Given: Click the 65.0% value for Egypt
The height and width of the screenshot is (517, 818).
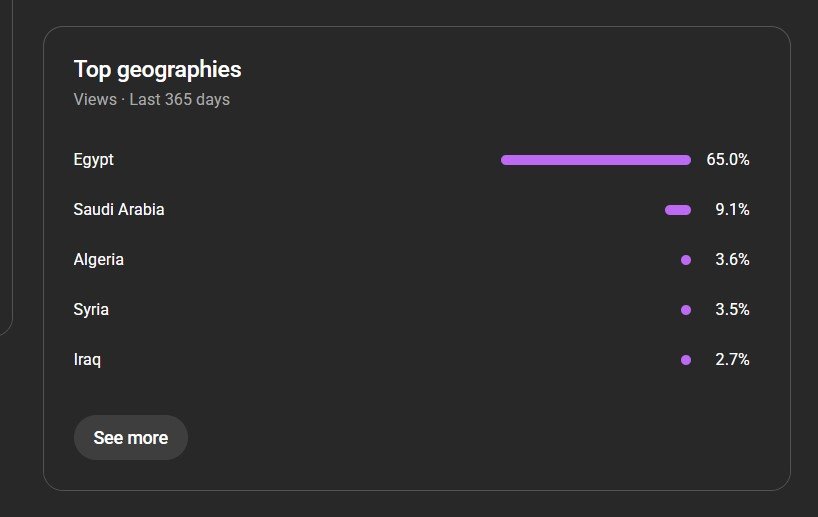Looking at the screenshot, I should coord(728,160).
